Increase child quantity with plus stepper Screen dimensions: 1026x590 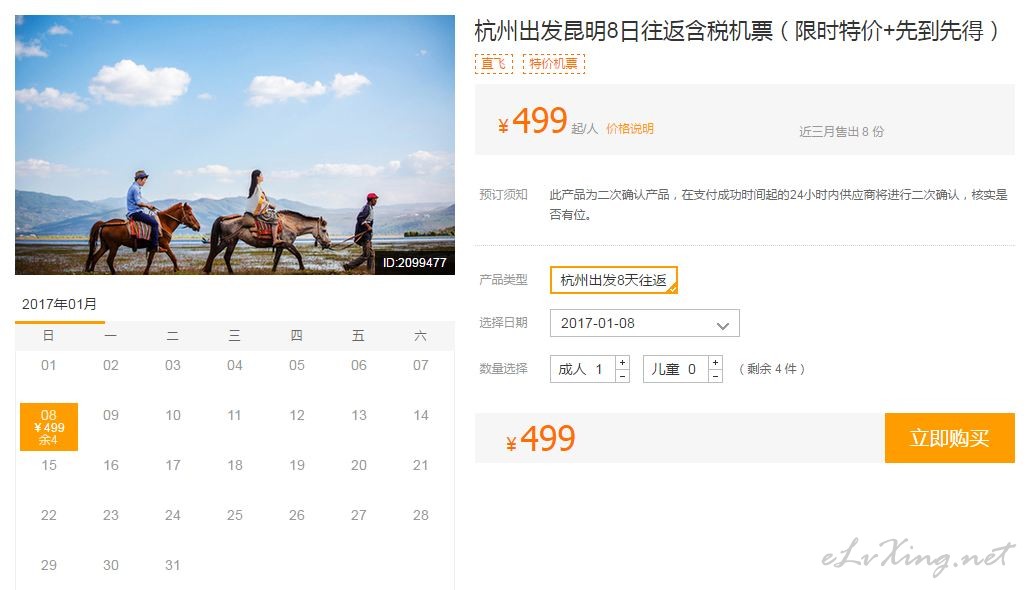pyautogui.click(x=715, y=362)
